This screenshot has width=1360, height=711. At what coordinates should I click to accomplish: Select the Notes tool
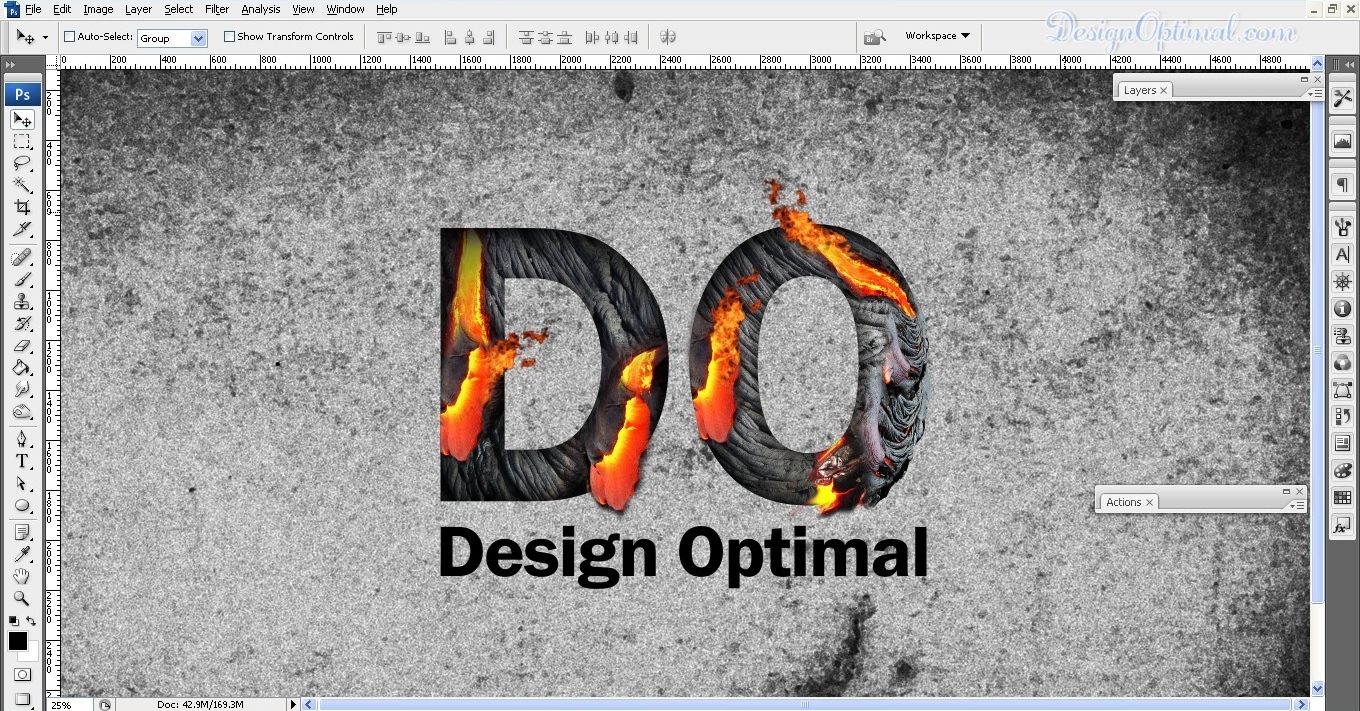(x=22, y=533)
